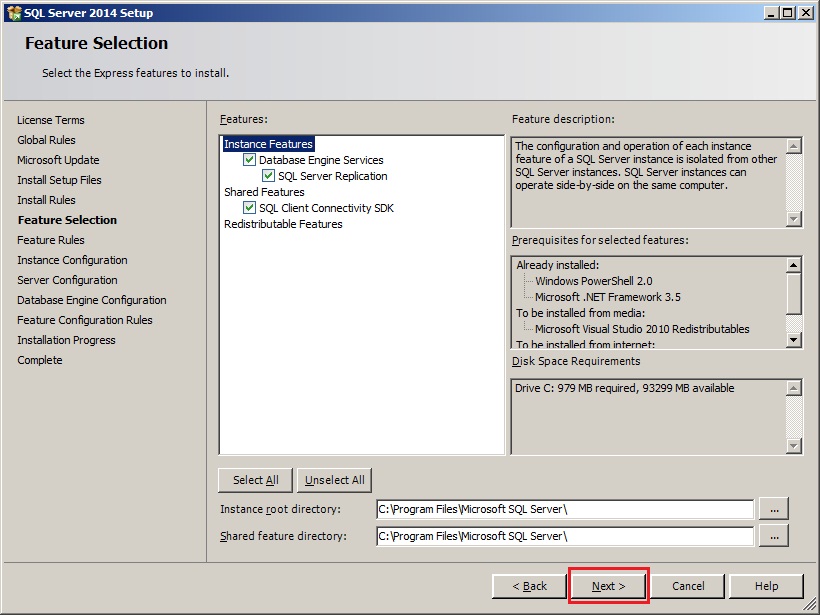
Task: Toggle the Database Engine Services checkbox
Action: coord(249,160)
